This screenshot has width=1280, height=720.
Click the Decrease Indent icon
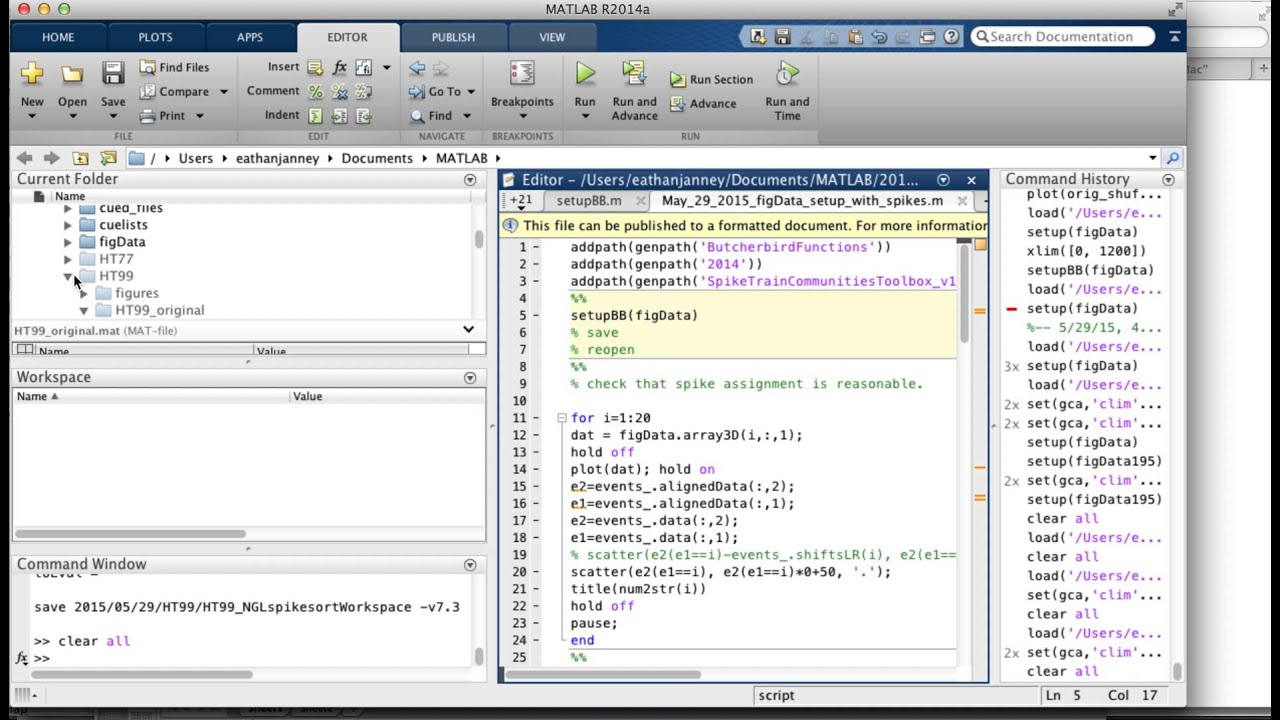pos(364,116)
